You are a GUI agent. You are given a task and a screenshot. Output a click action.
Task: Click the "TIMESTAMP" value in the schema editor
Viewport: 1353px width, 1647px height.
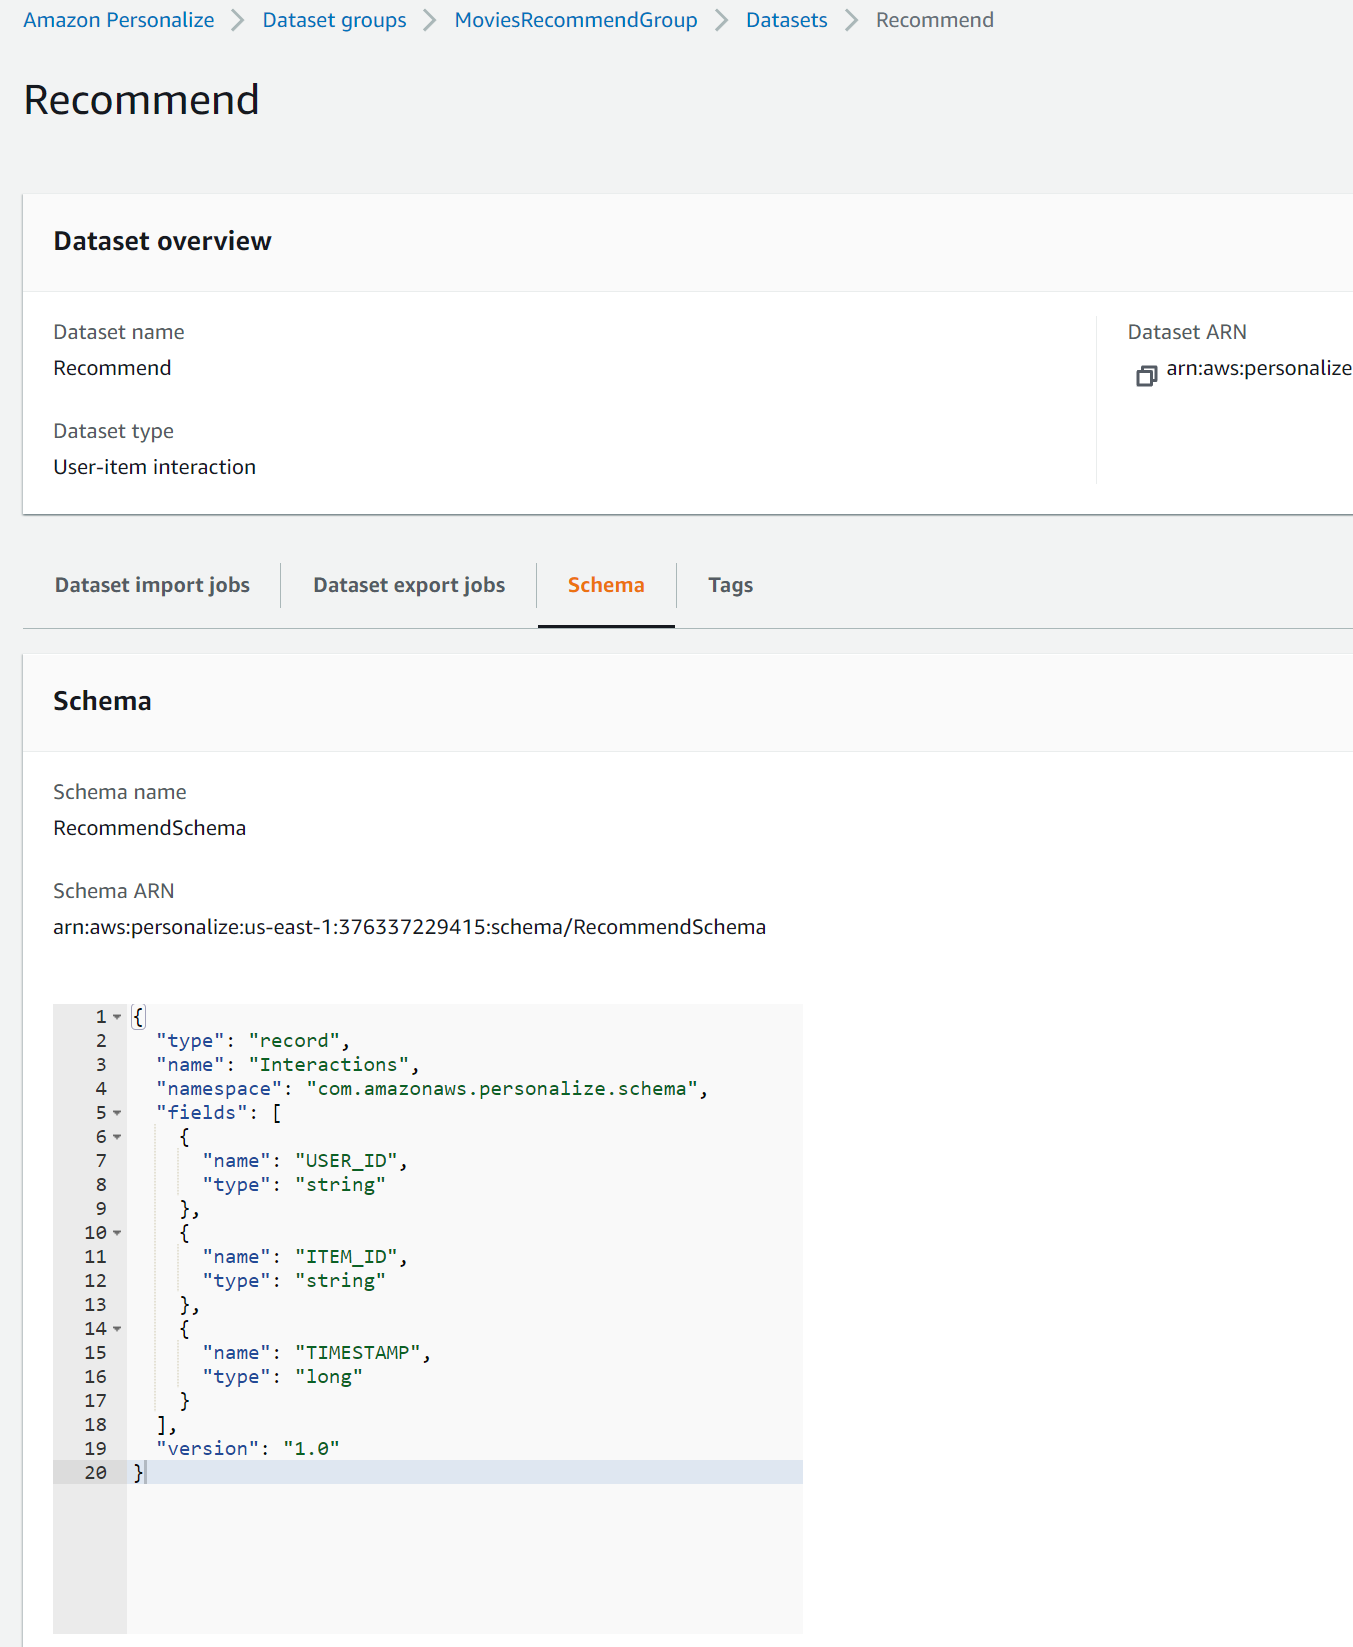coord(357,1353)
